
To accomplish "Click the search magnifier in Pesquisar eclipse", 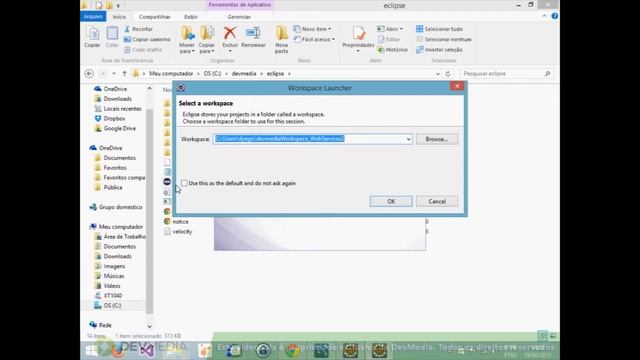I will 547,73.
